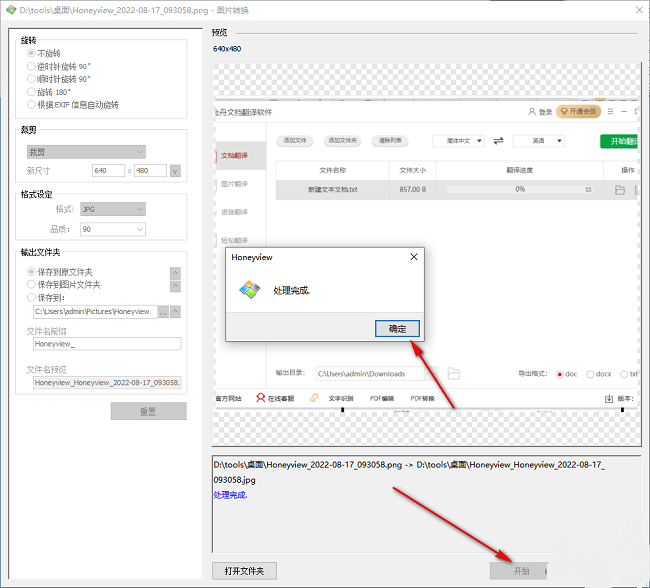
Task: Select 保存到原文件夹 option
Action: coord(60,272)
